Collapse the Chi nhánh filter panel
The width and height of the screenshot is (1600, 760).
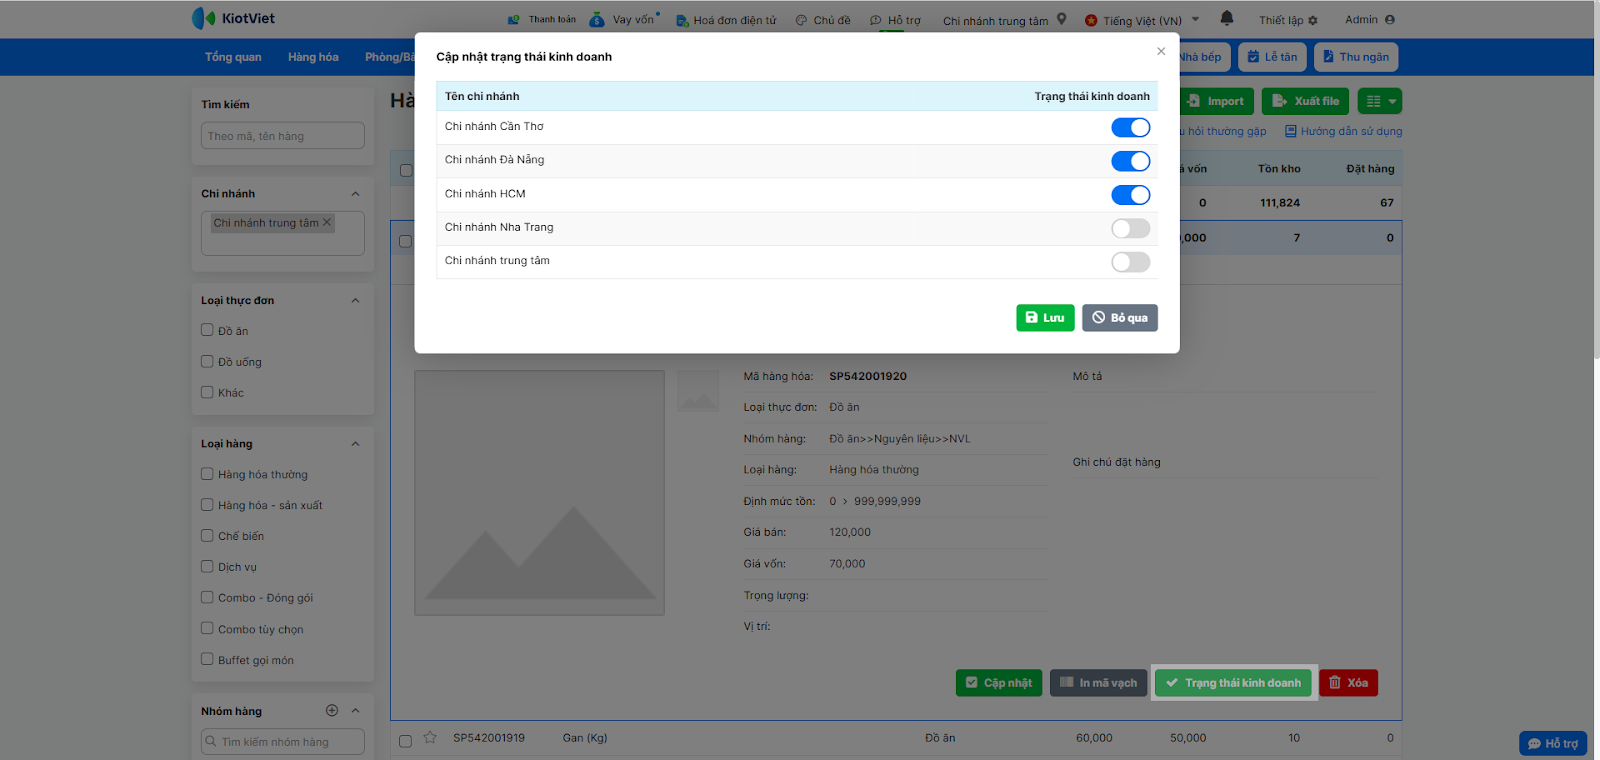pos(355,194)
